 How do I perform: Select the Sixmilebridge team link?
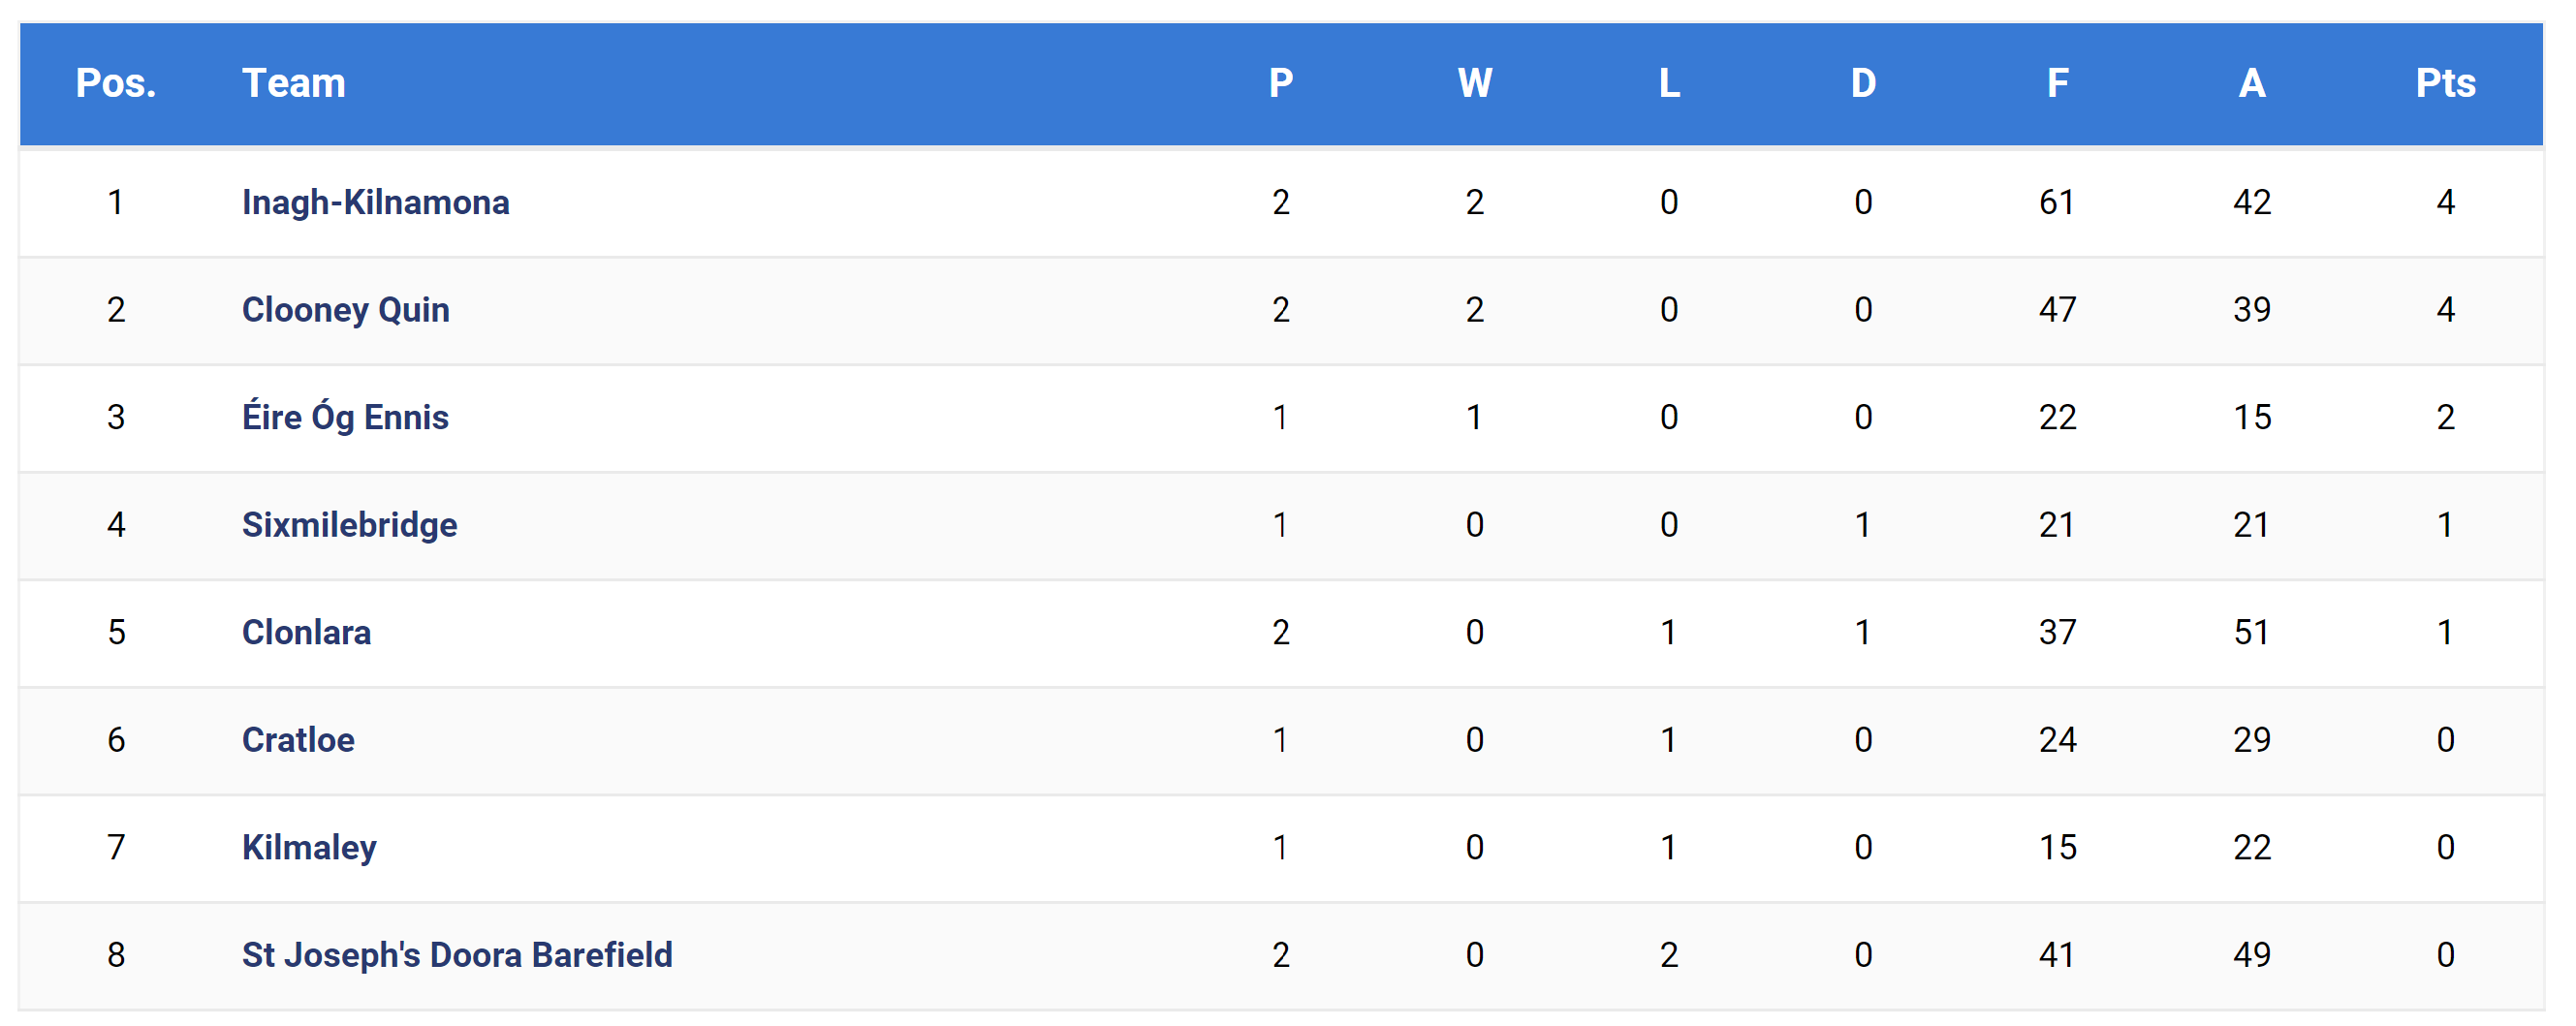click(349, 525)
